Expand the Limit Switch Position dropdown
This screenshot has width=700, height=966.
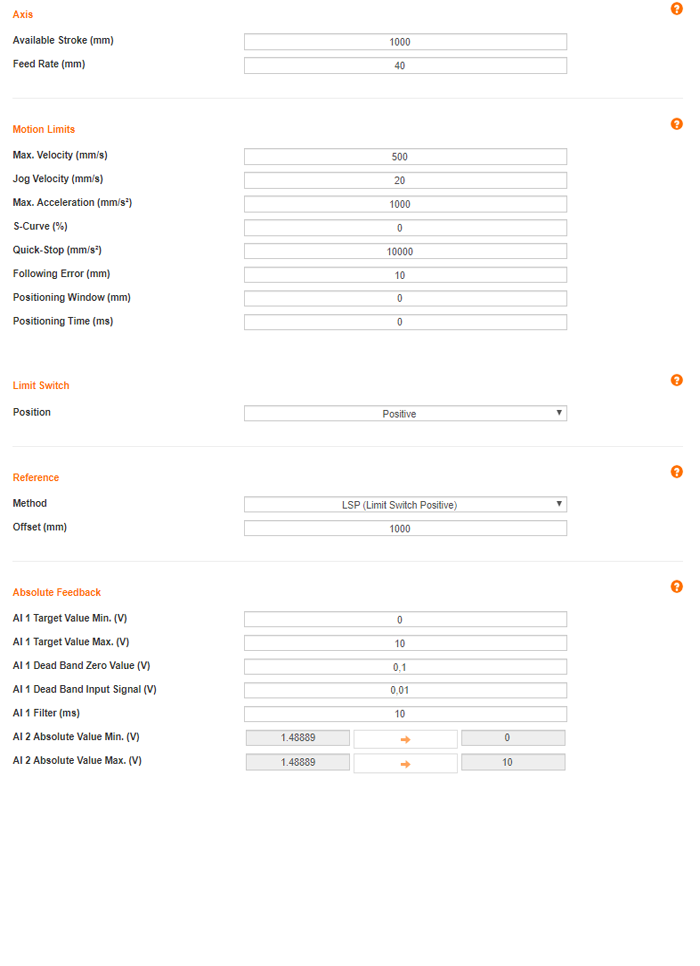click(x=405, y=413)
